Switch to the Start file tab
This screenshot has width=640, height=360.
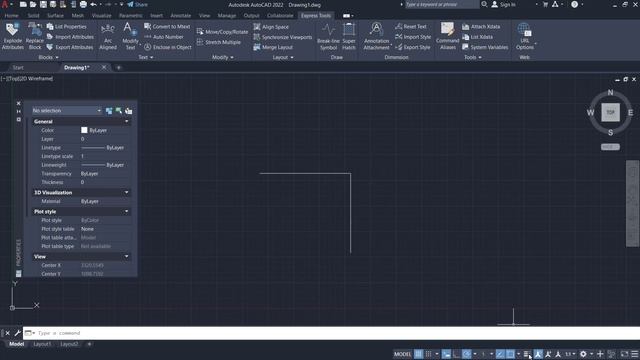coord(18,68)
